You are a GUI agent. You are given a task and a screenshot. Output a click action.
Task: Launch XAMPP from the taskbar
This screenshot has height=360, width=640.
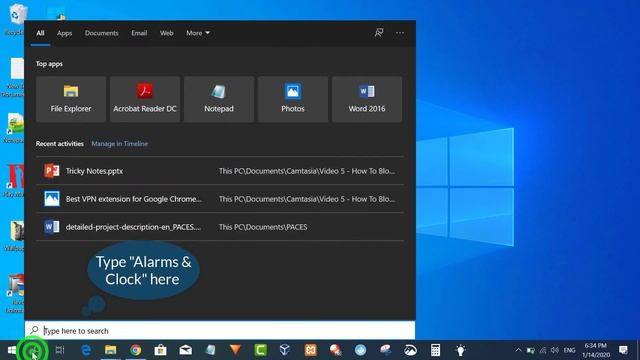310,350
